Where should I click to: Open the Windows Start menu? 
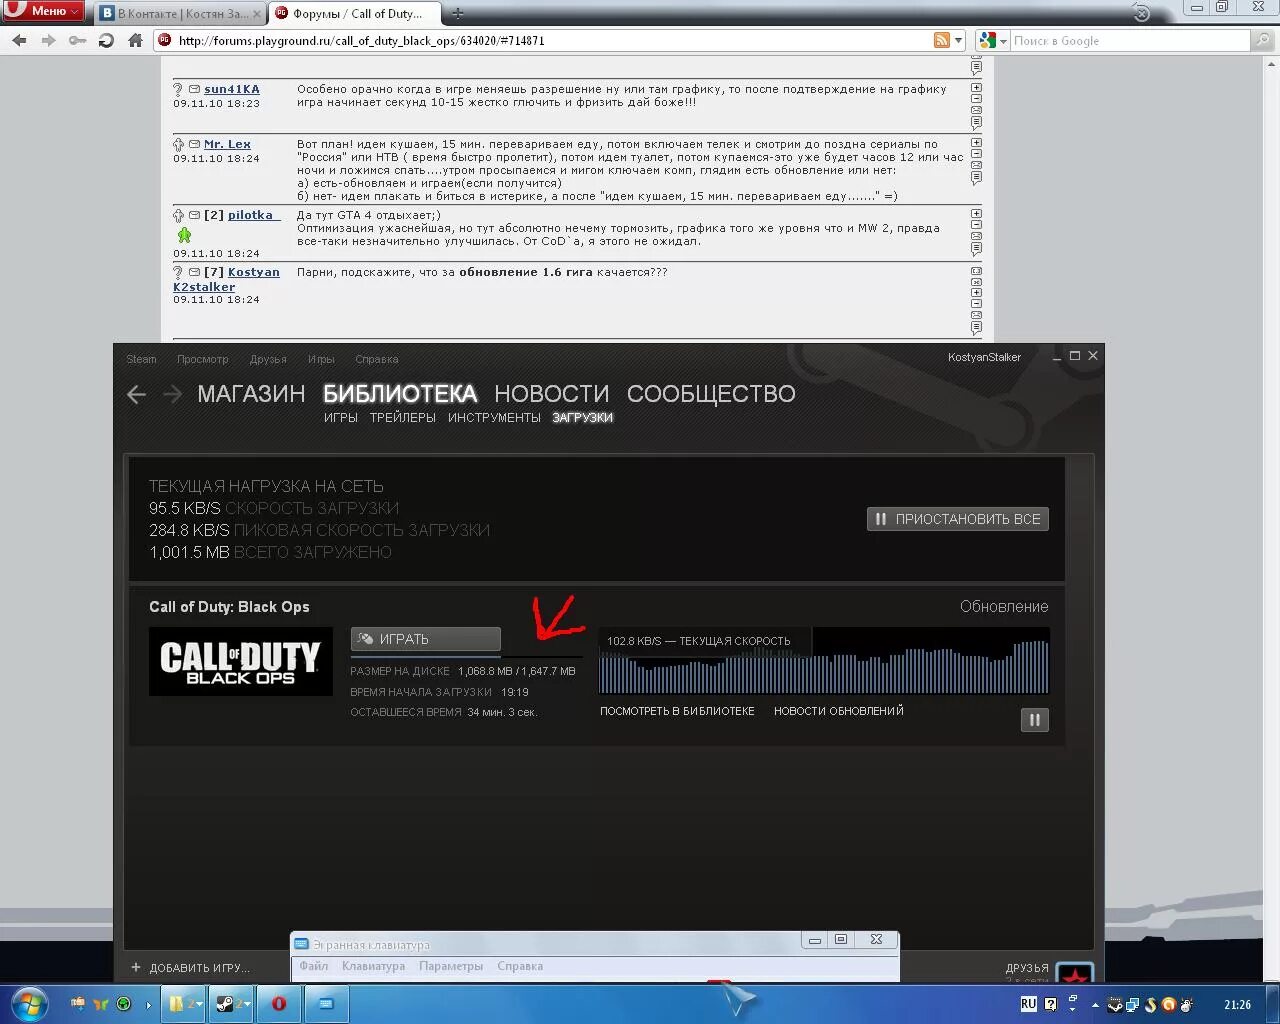[29, 1003]
